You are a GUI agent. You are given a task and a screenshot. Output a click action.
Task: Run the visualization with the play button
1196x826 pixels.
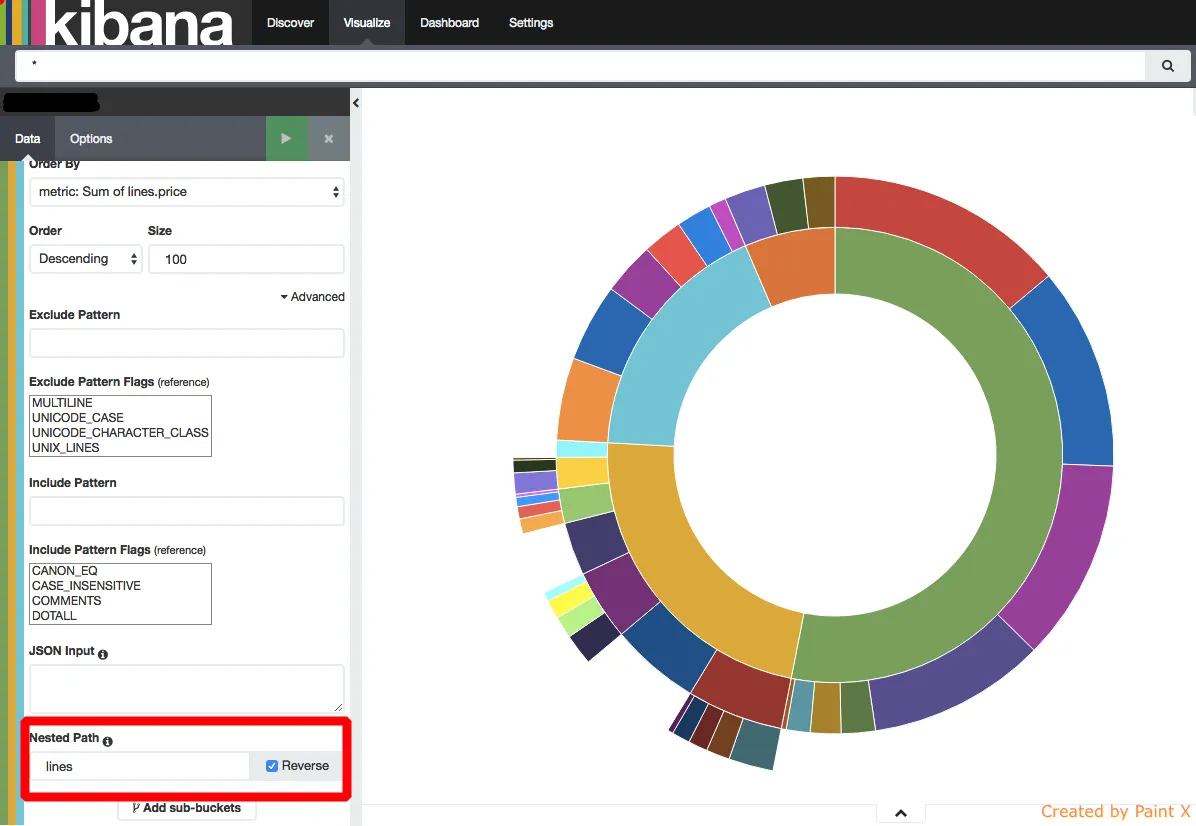tap(286, 139)
